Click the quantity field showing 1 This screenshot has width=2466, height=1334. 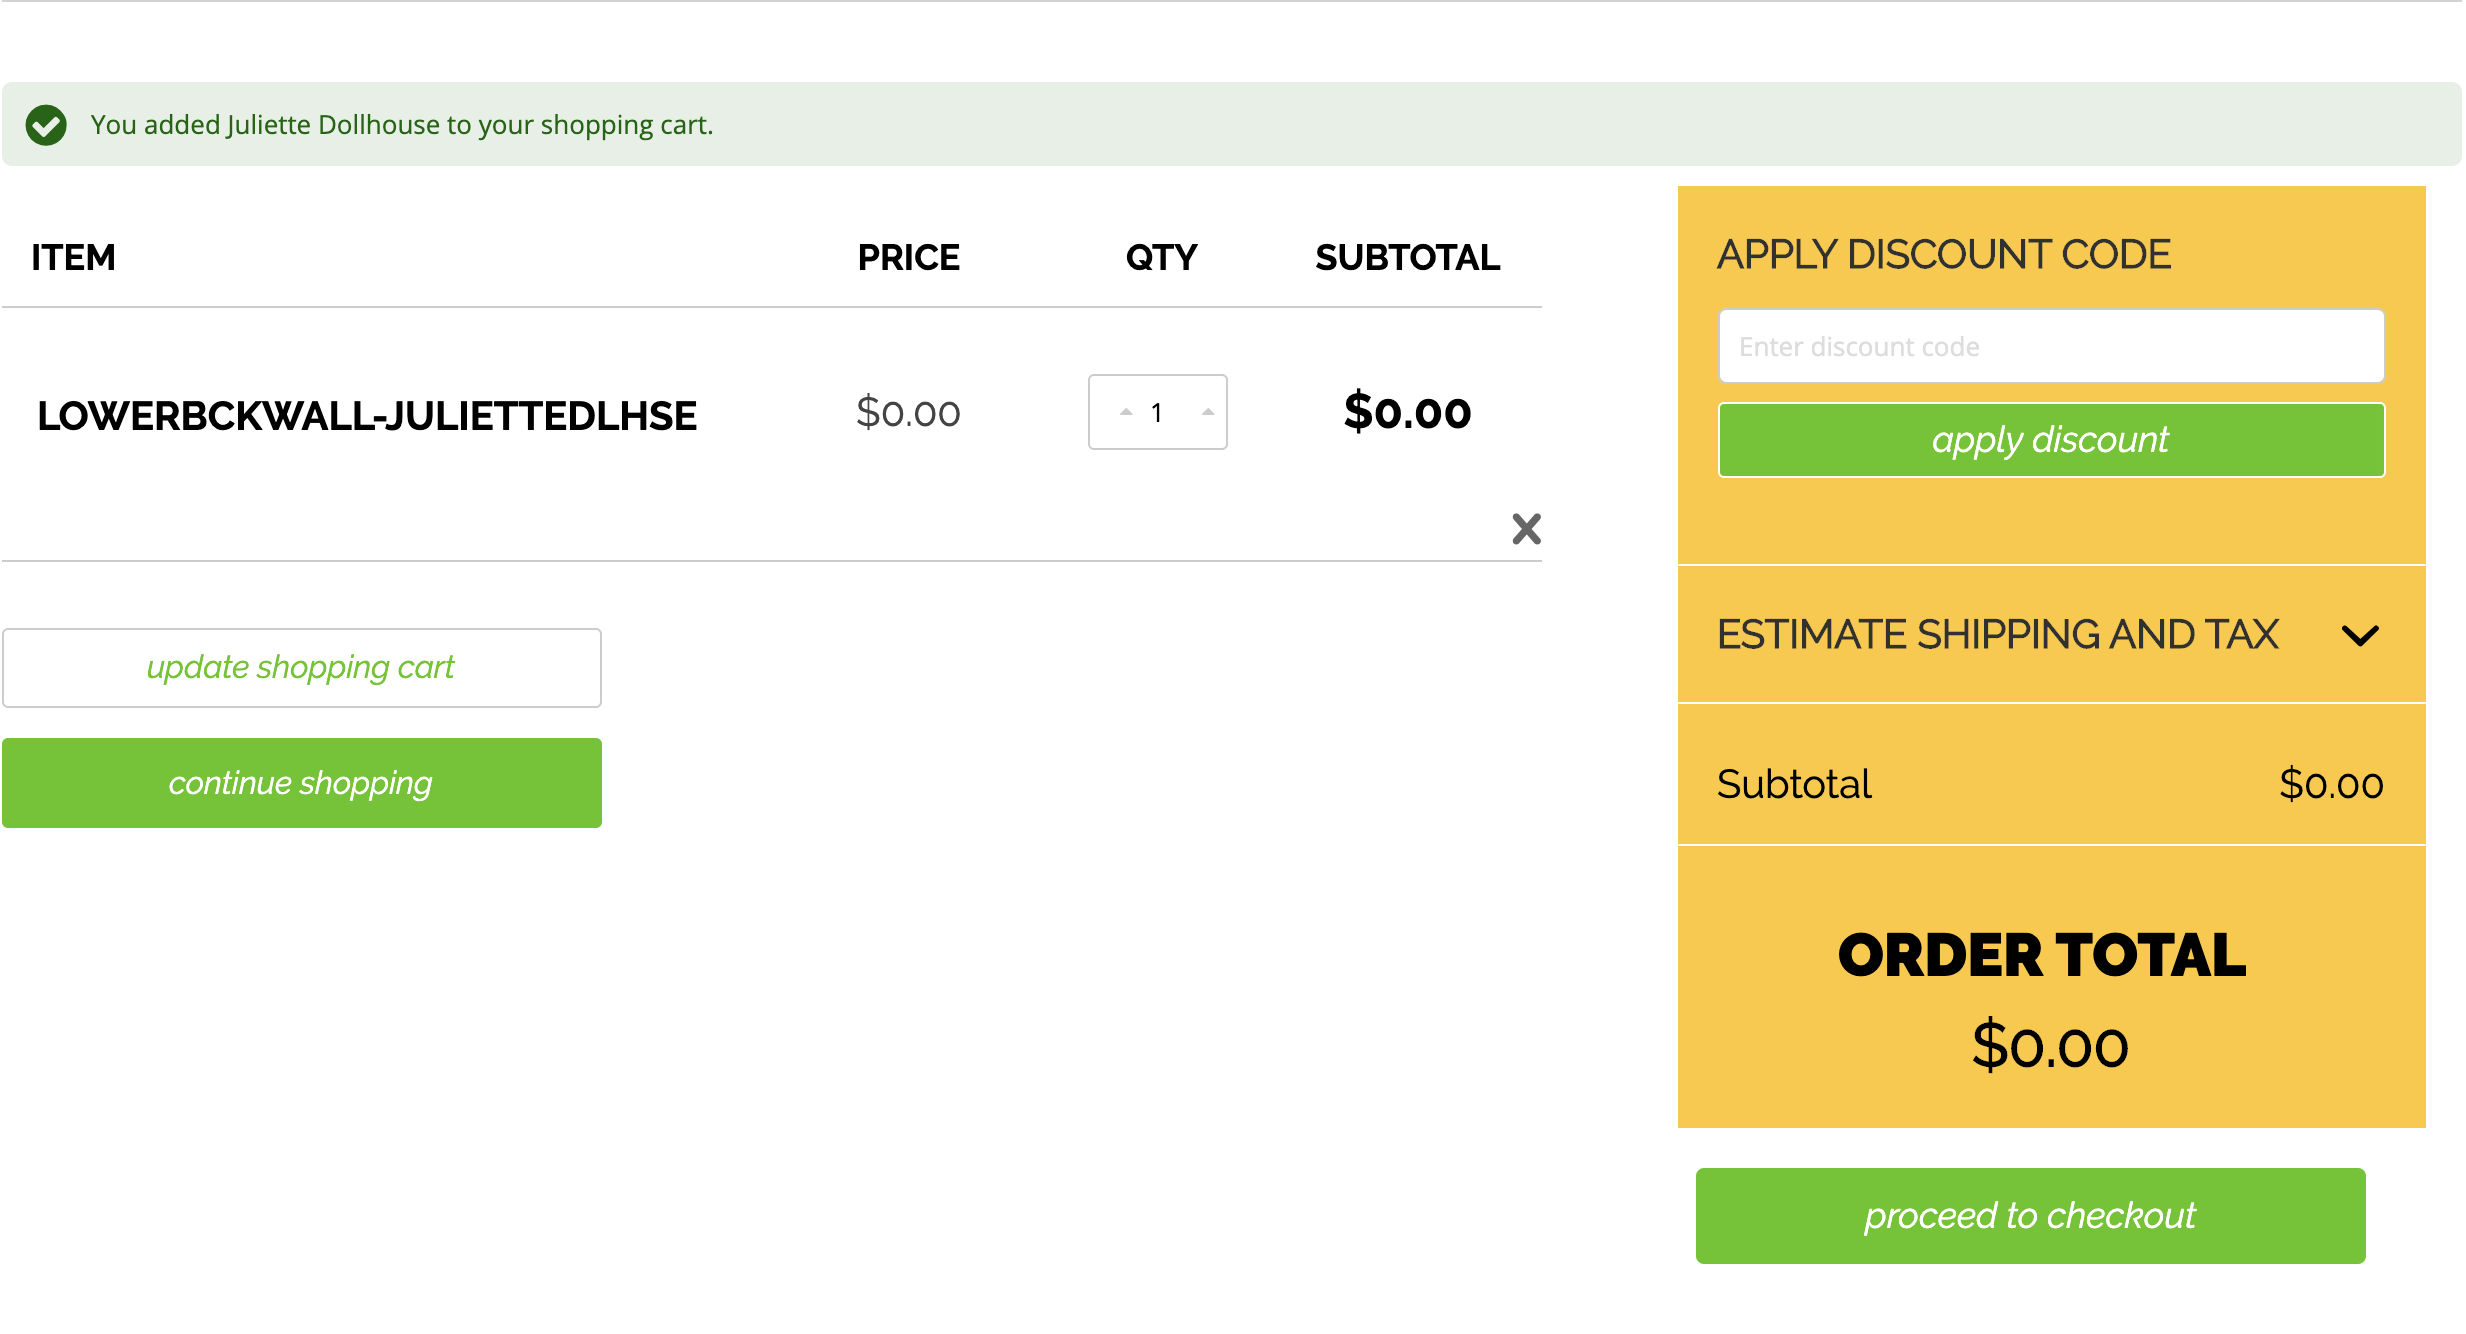coord(1157,412)
